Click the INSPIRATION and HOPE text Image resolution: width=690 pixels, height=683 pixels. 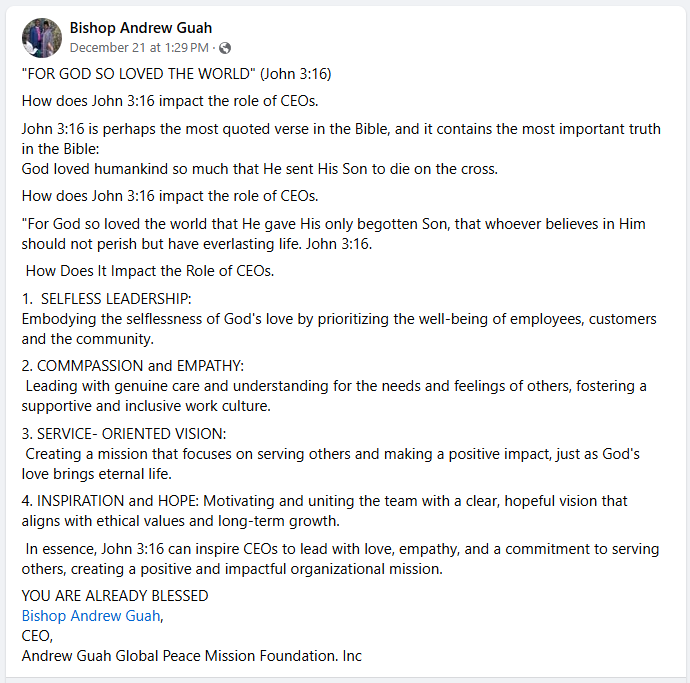pyautogui.click(x=118, y=501)
